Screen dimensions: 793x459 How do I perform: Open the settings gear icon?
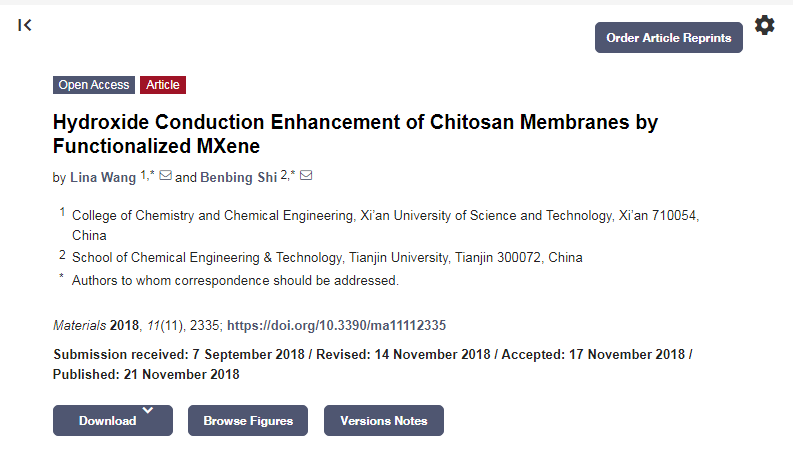click(764, 26)
